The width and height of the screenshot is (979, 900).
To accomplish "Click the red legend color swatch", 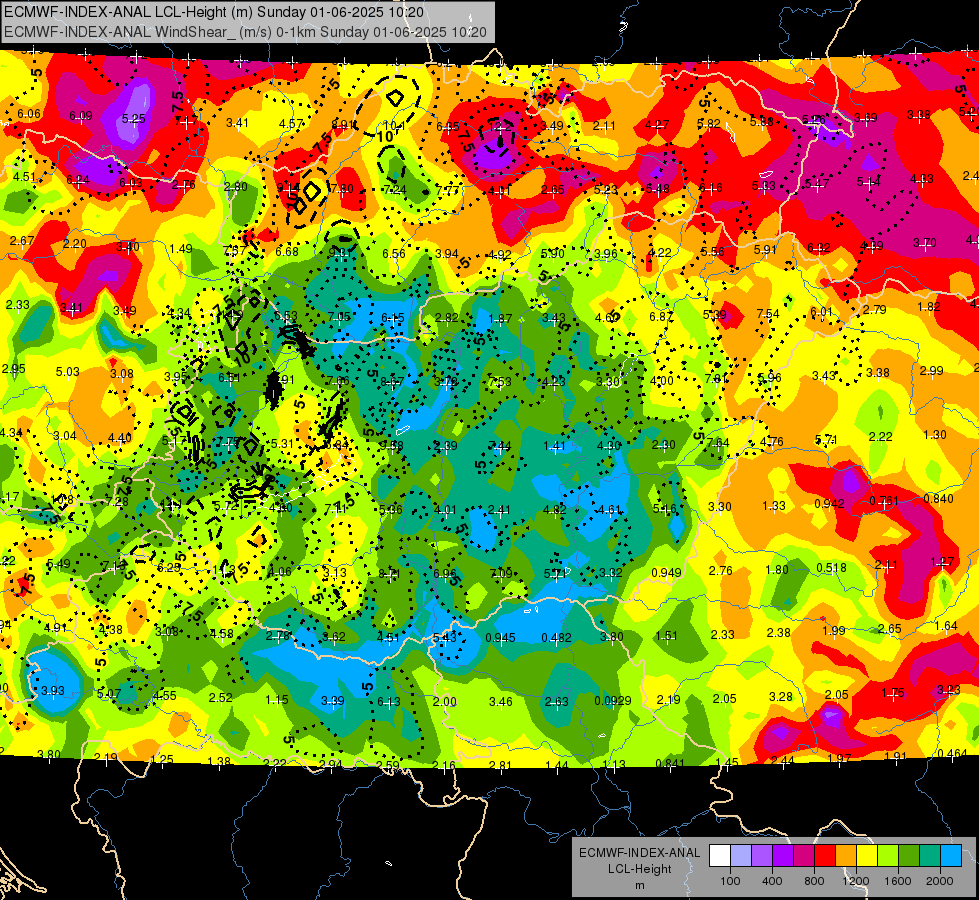I will click(825, 856).
